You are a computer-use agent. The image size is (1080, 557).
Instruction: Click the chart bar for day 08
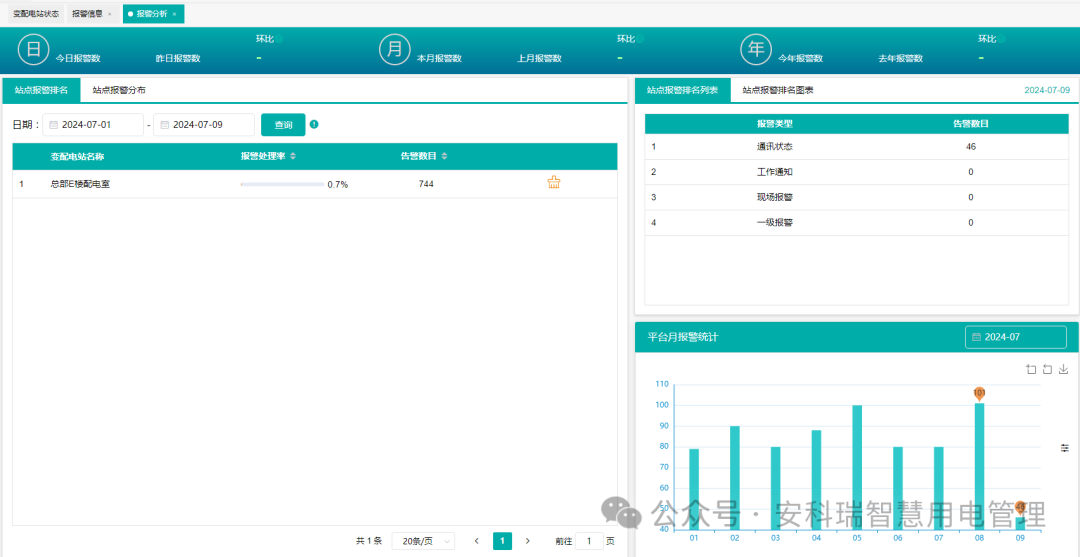(x=979, y=466)
